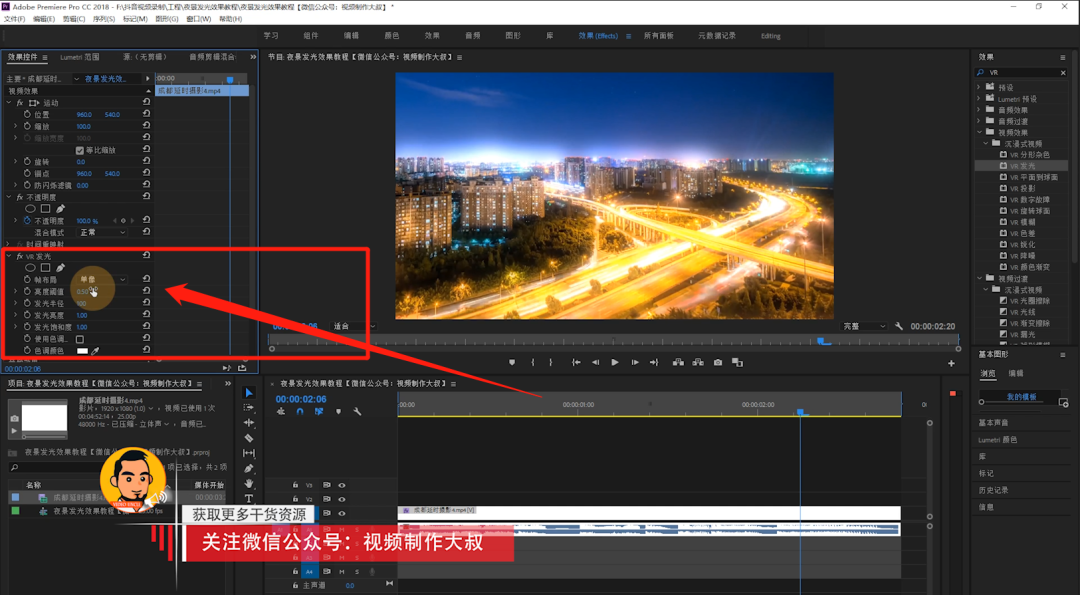Toggle the 等比缩放 checkbox
The image size is (1080, 595).
point(80,150)
